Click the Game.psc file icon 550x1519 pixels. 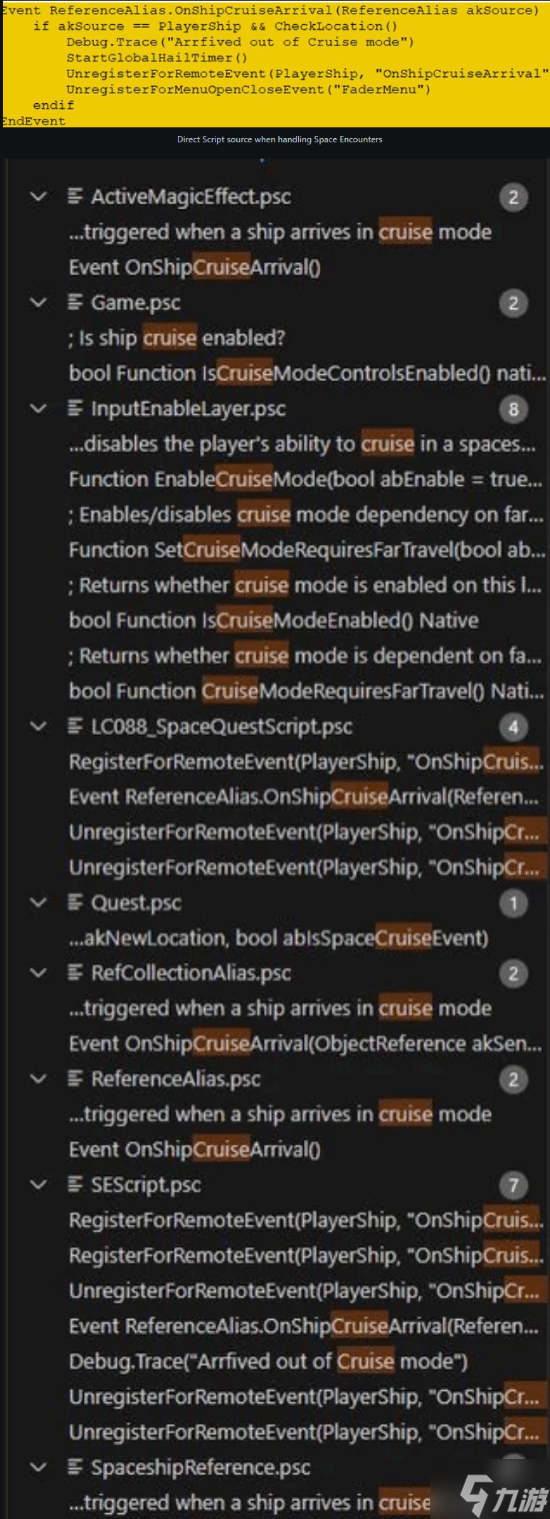(75, 302)
